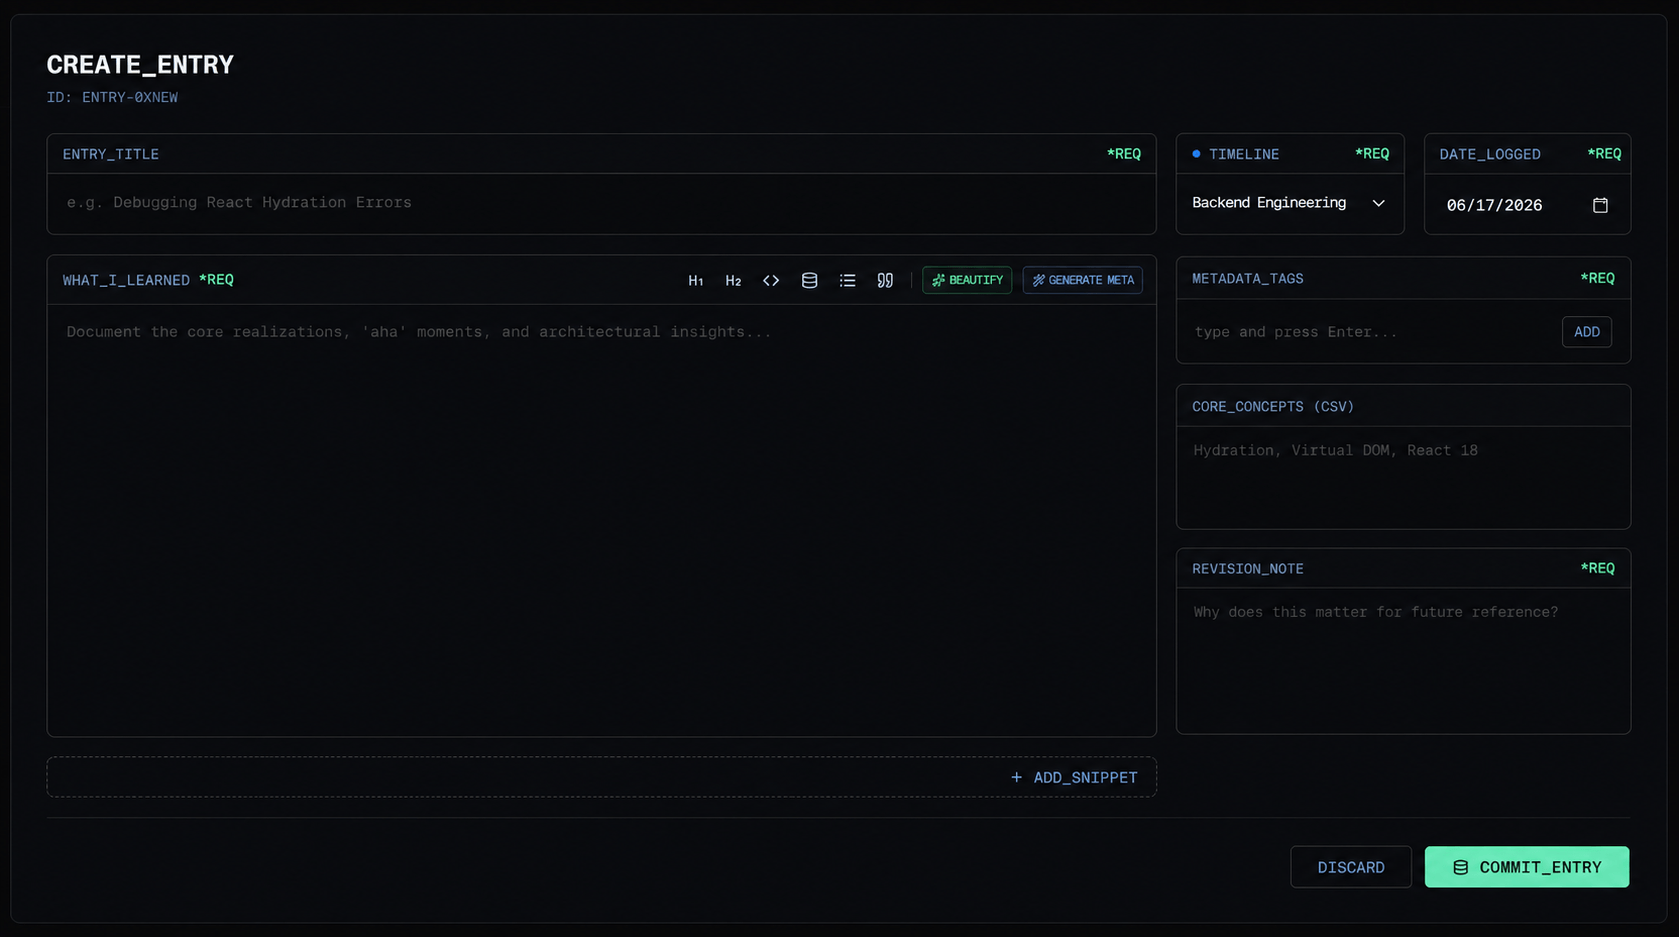The height and width of the screenshot is (937, 1679).
Task: Click into the WHAT_I_LEARNED text area
Action: 601,520
